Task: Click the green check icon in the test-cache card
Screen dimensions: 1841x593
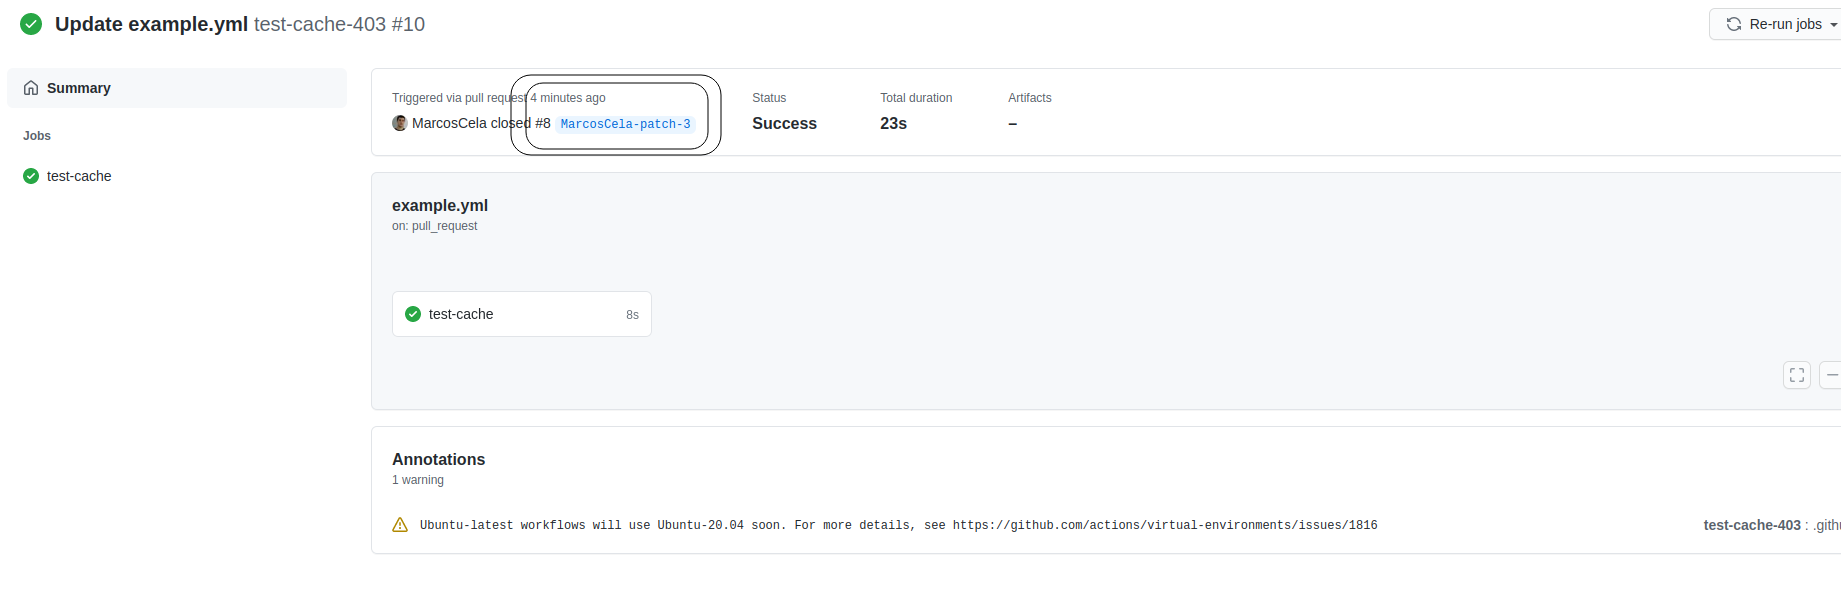Action: click(413, 314)
